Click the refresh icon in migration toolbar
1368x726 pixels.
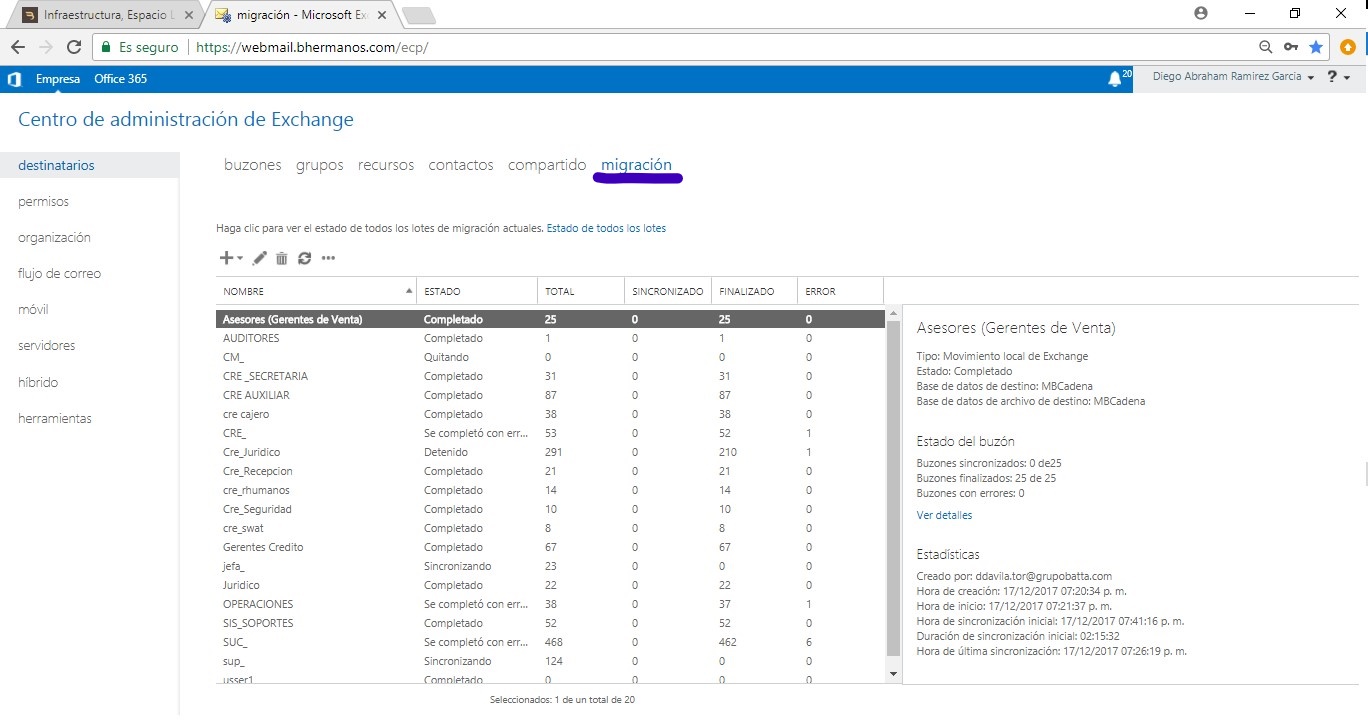coord(304,258)
